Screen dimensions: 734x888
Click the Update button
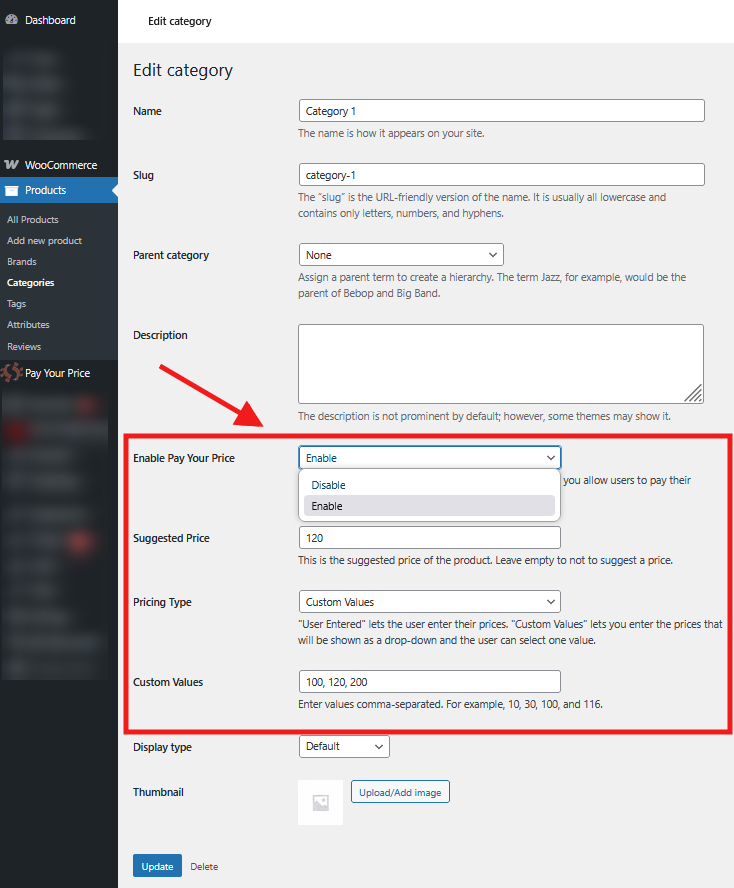(157, 866)
